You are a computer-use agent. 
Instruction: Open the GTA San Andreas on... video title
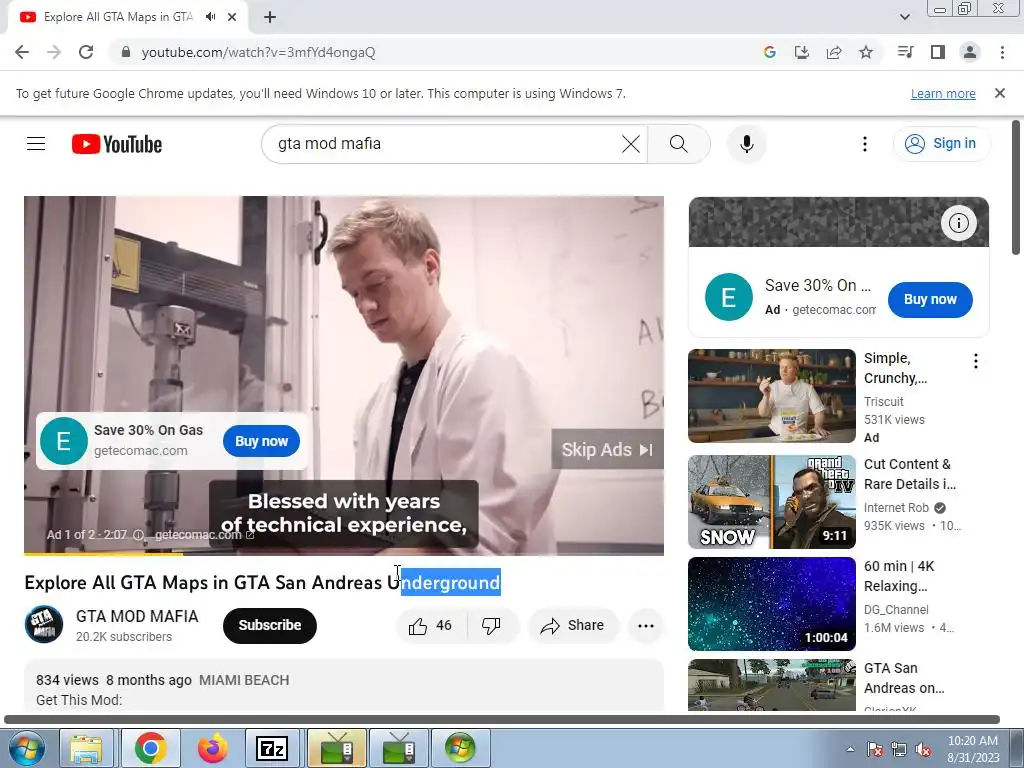pos(904,678)
